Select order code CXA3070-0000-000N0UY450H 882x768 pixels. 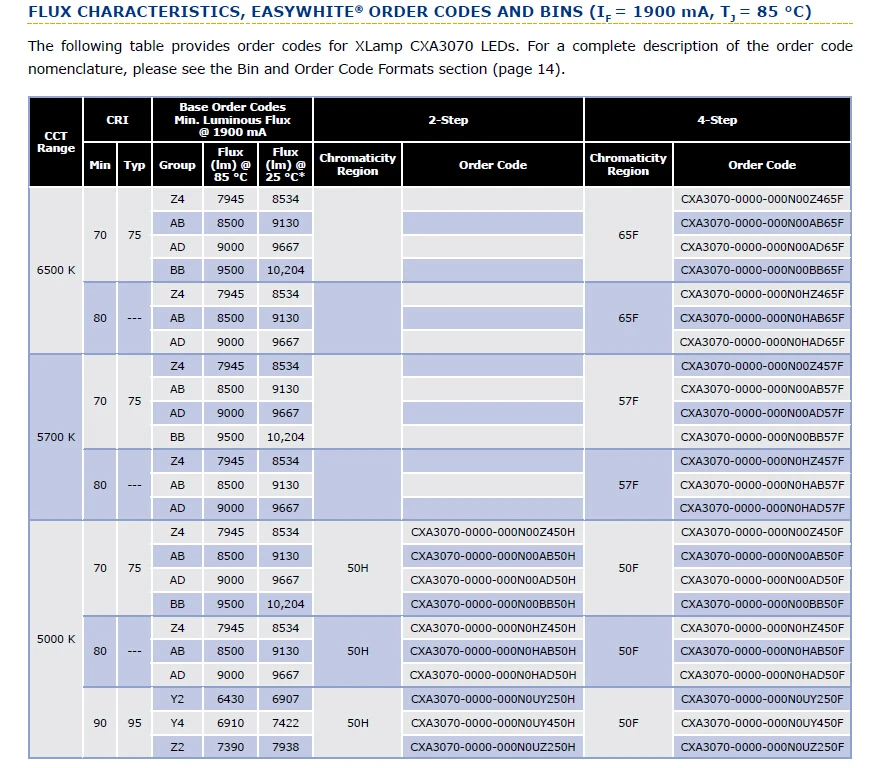pyautogui.click(x=493, y=723)
